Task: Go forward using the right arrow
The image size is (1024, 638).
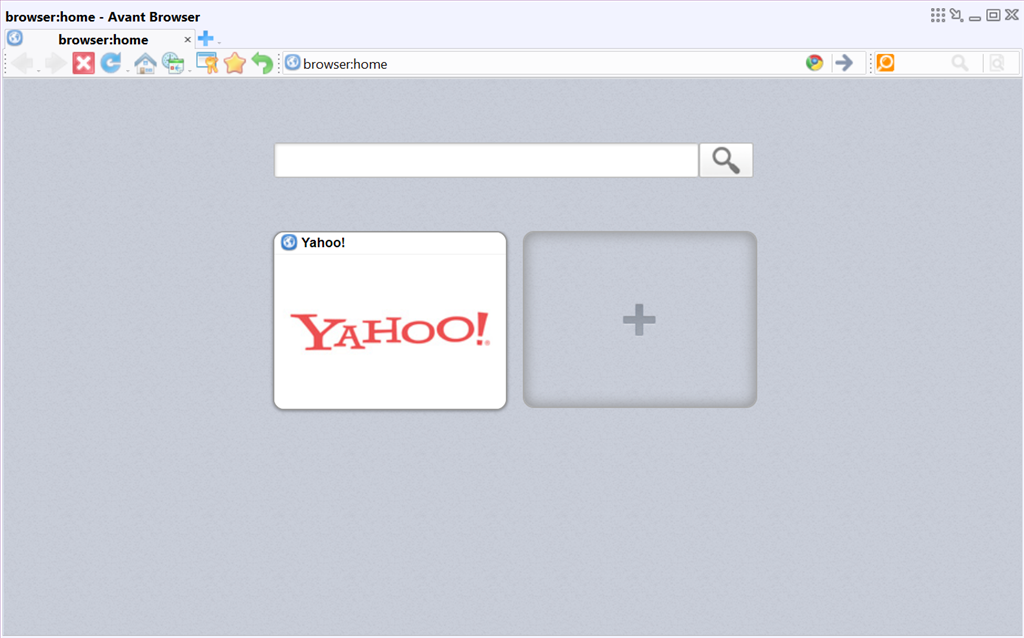Action: pos(56,63)
